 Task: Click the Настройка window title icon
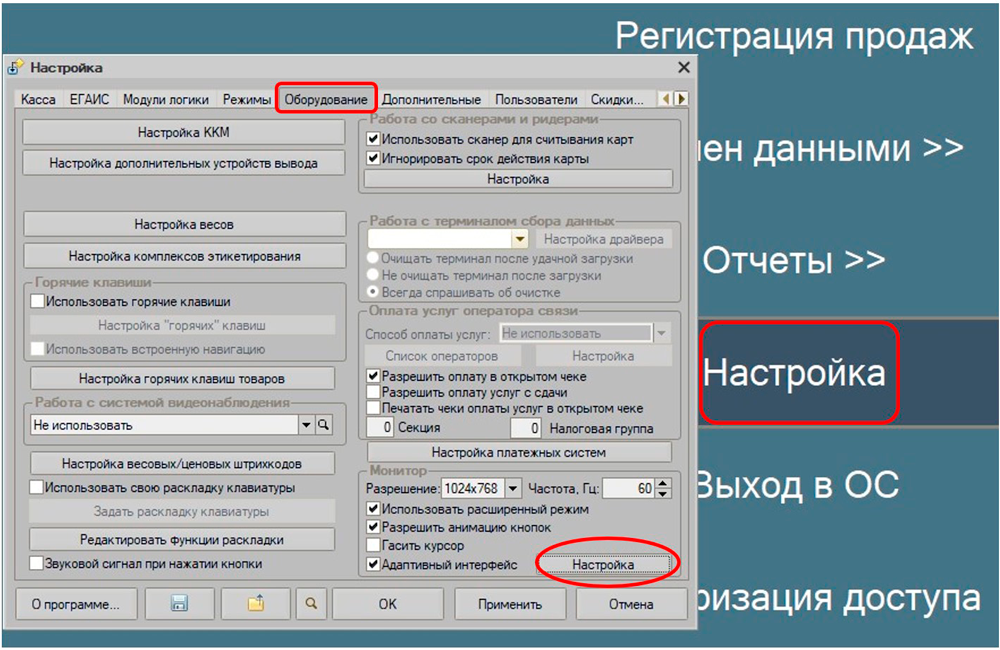pos(16,68)
